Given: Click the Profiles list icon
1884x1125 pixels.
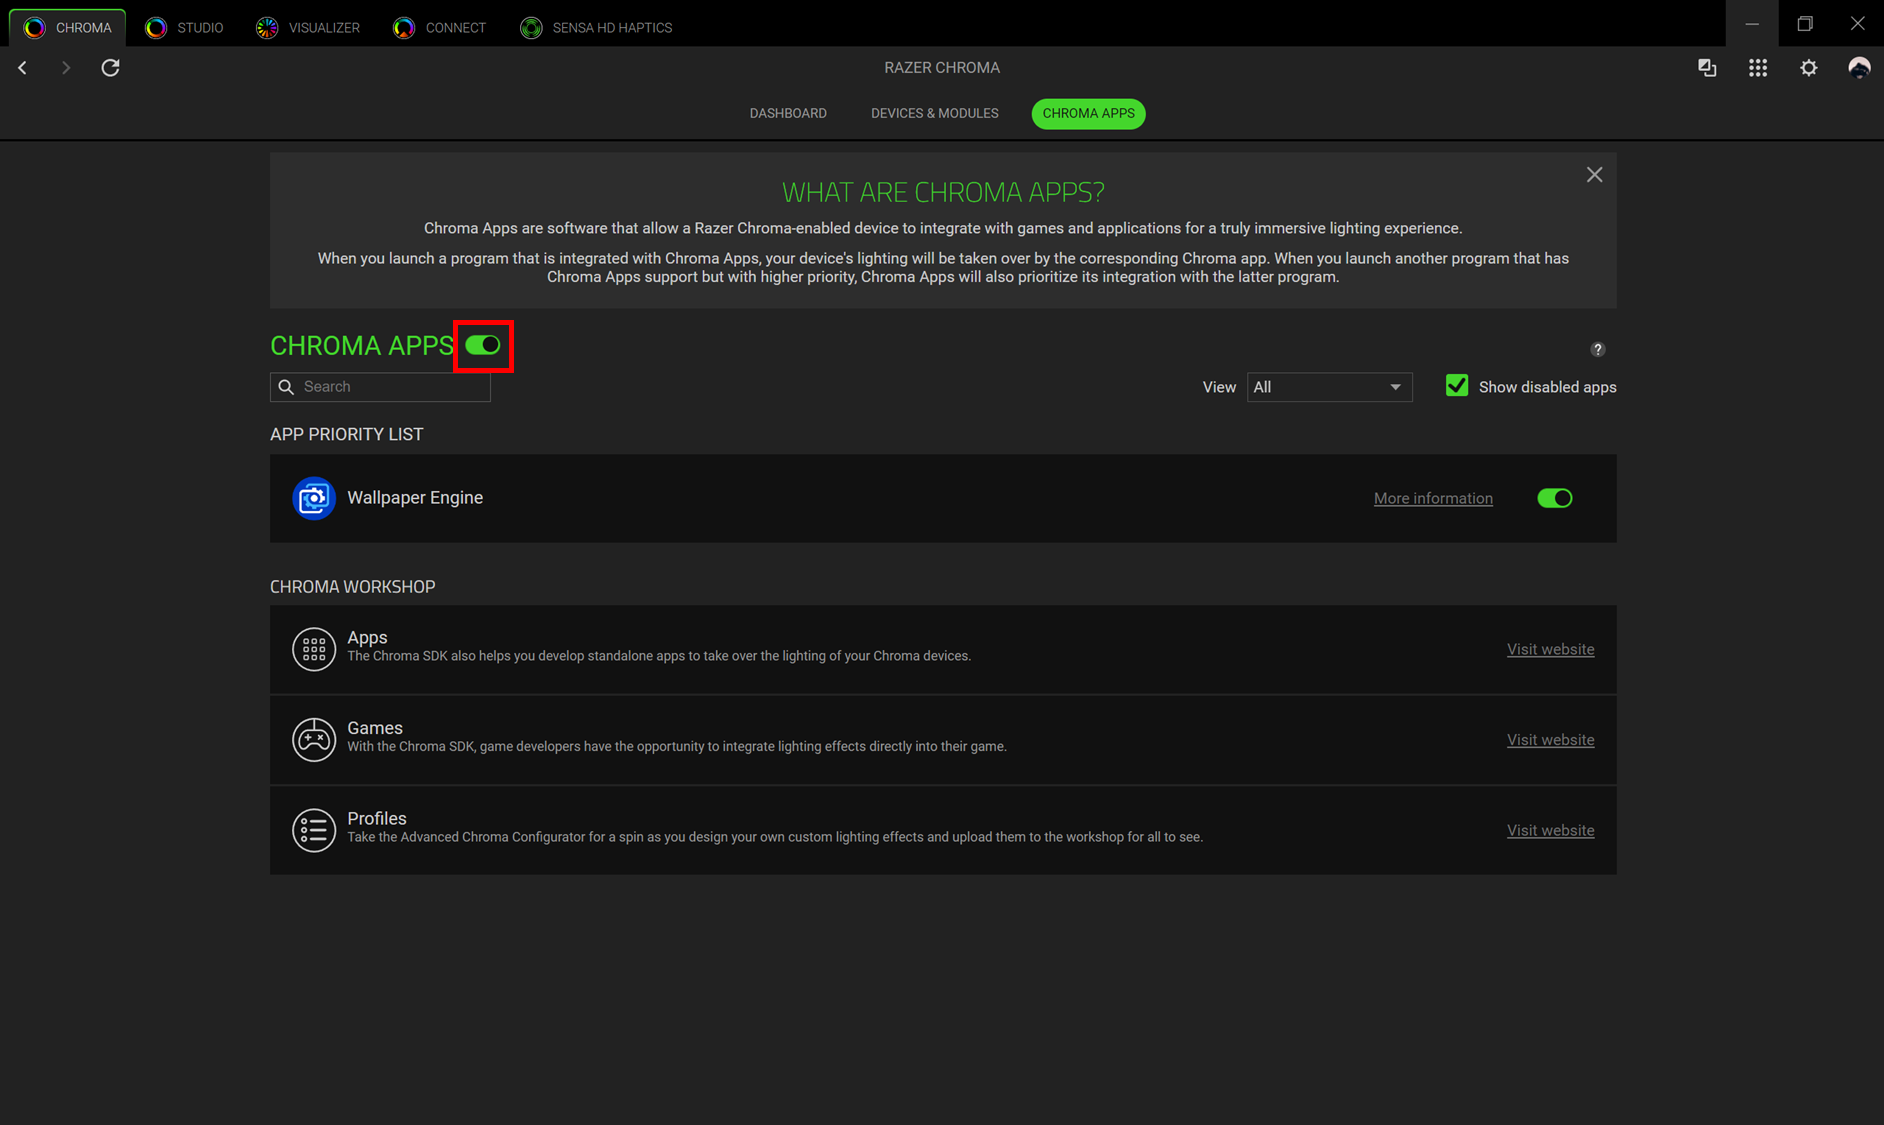Looking at the screenshot, I should (313, 830).
